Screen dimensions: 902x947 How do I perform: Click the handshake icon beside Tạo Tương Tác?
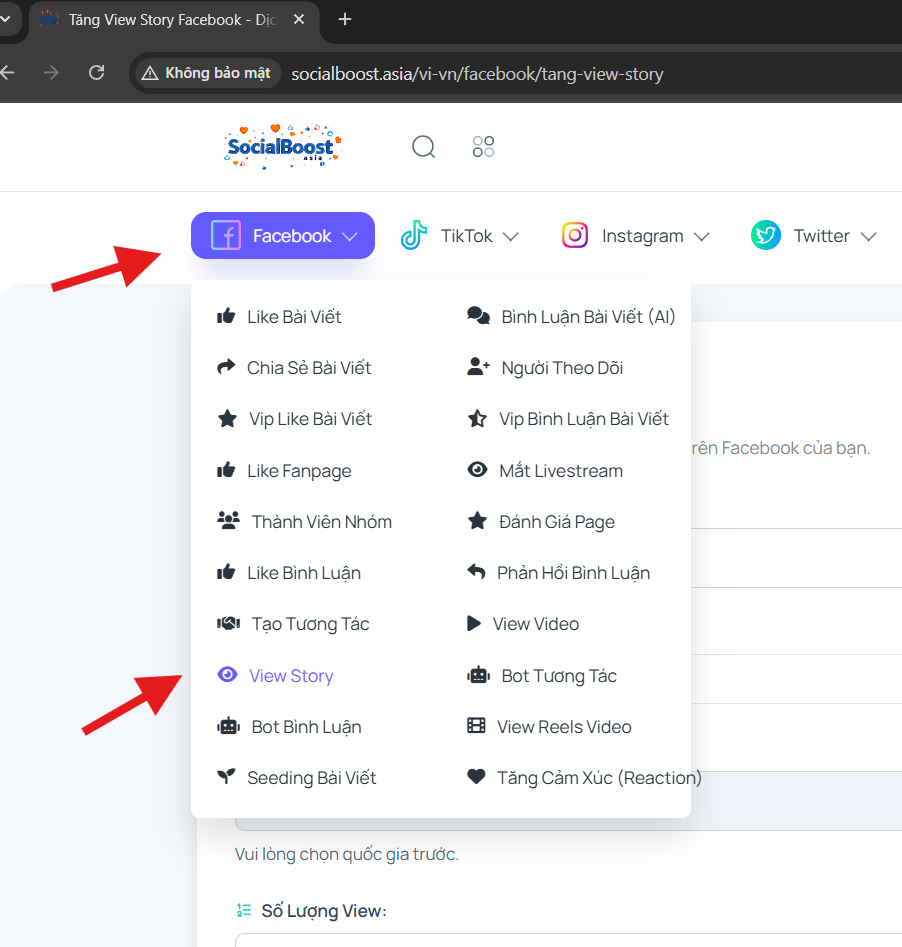pos(228,623)
